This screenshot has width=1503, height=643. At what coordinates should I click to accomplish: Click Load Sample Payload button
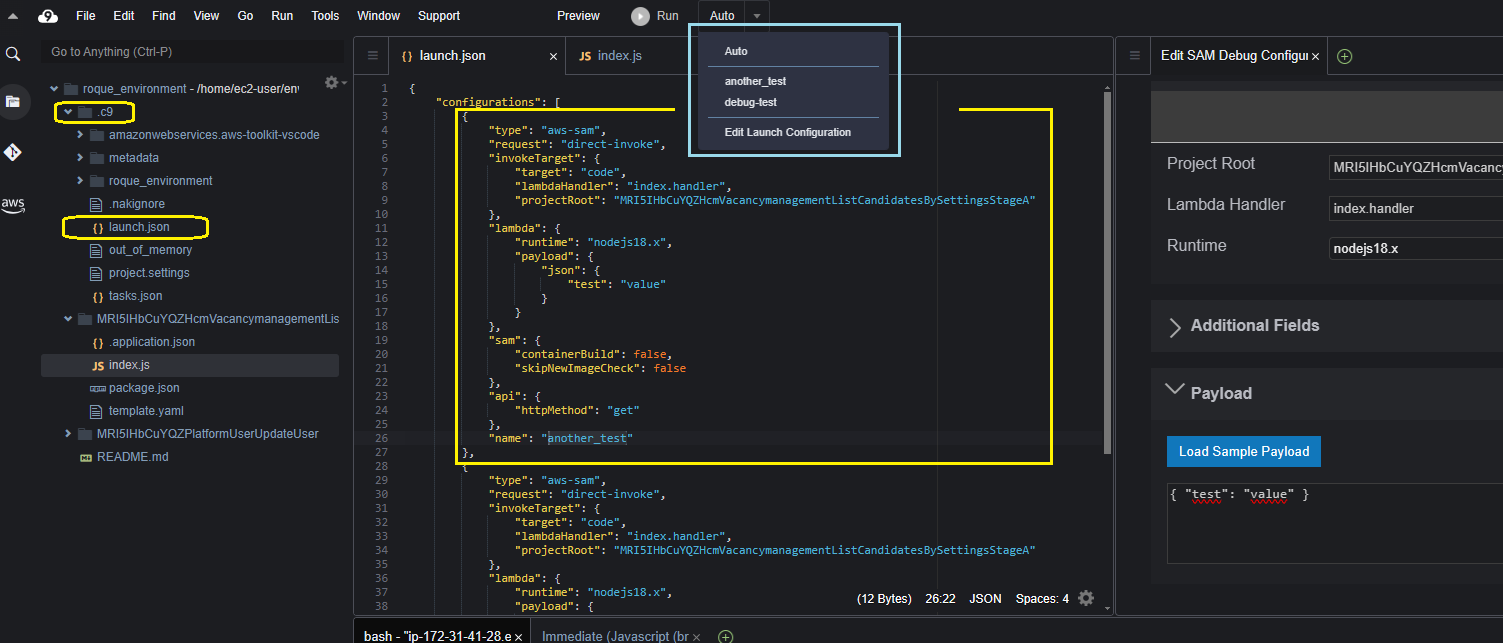click(1244, 451)
